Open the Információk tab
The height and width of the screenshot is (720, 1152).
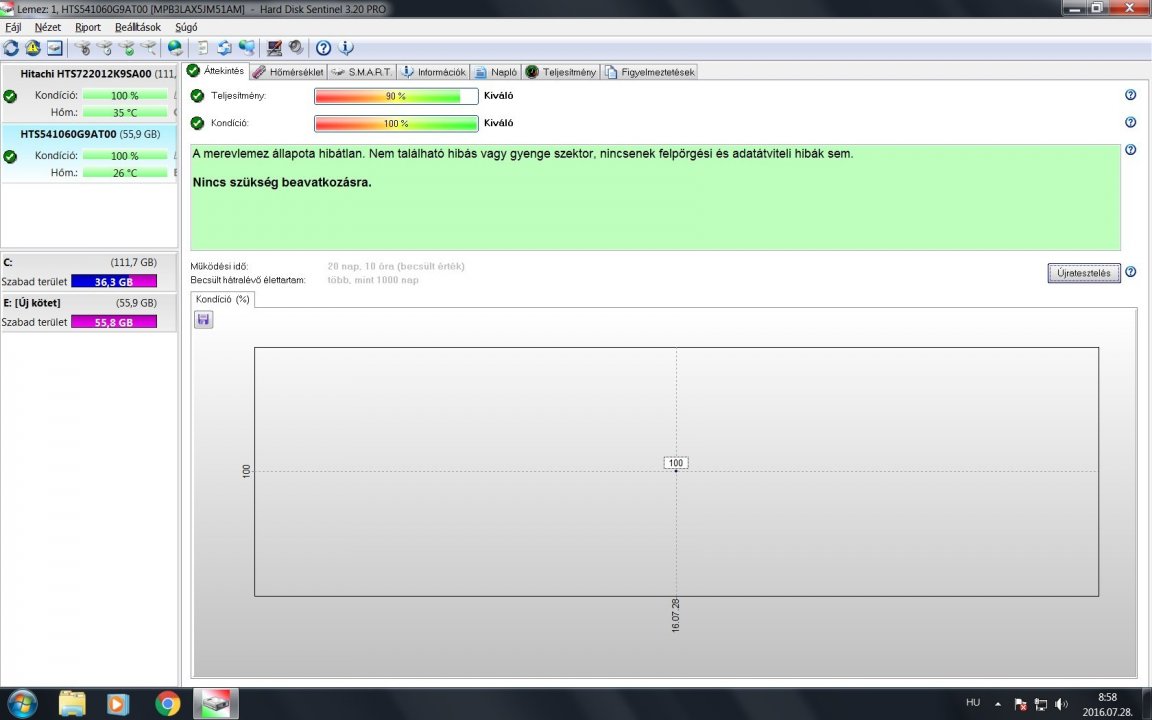tap(433, 72)
